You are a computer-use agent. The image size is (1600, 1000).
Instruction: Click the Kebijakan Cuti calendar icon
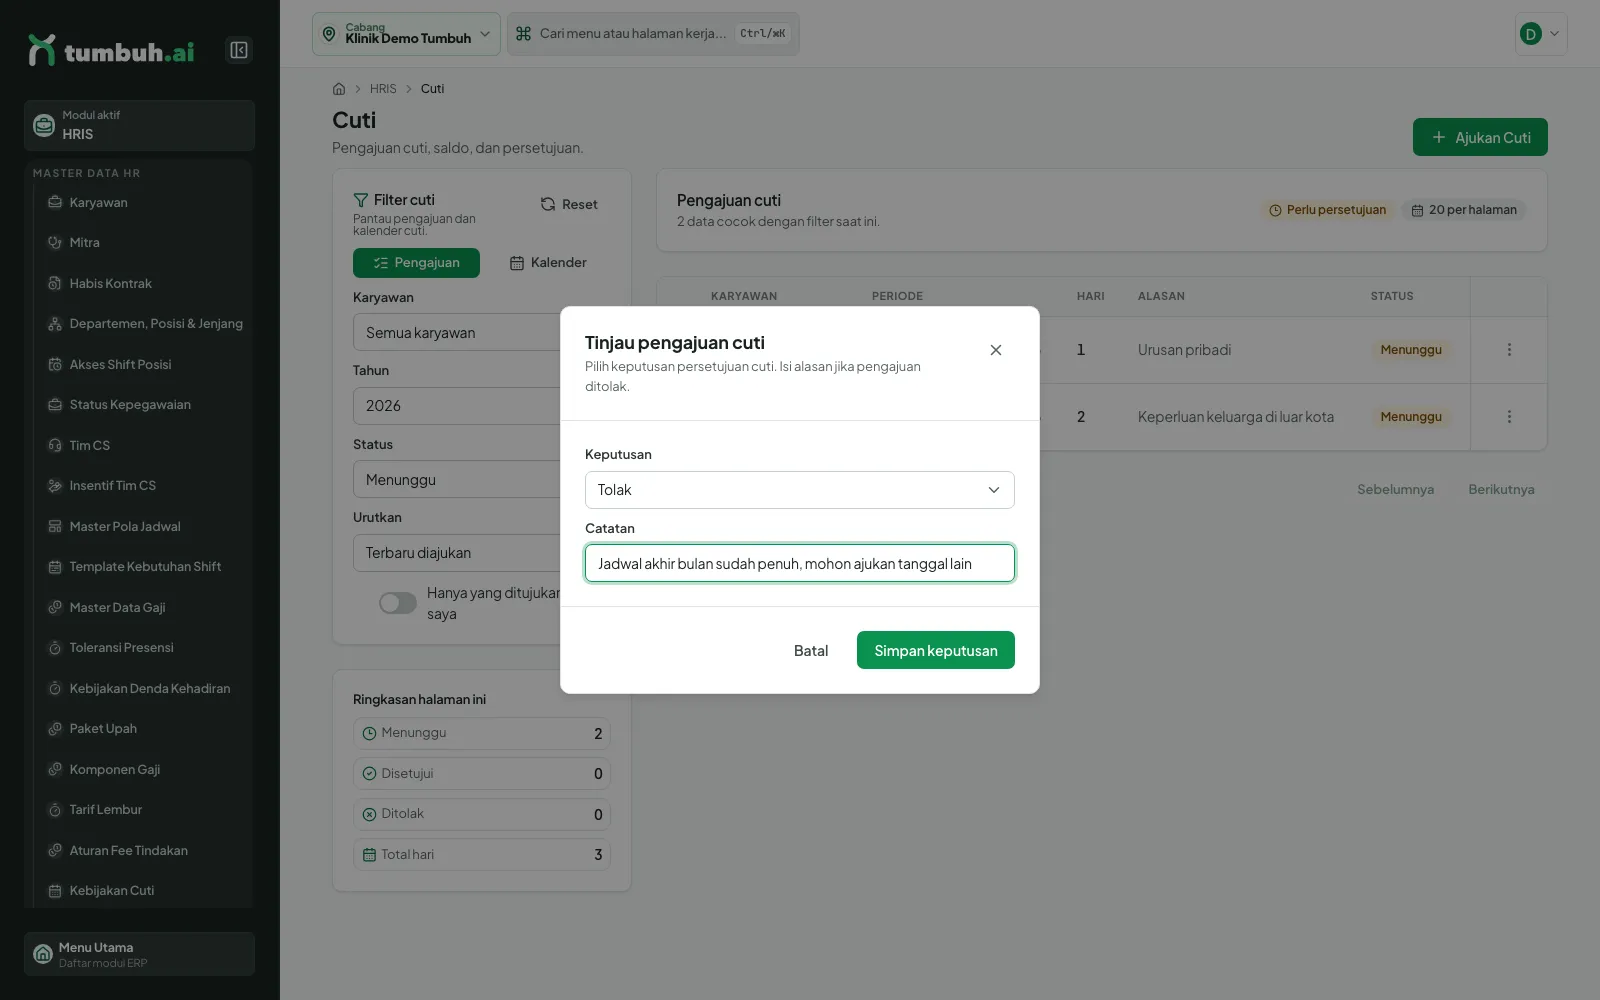[55, 891]
